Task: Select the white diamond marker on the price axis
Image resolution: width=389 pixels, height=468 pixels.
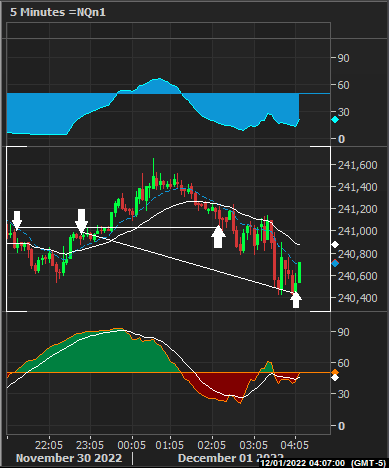Action: [335, 245]
